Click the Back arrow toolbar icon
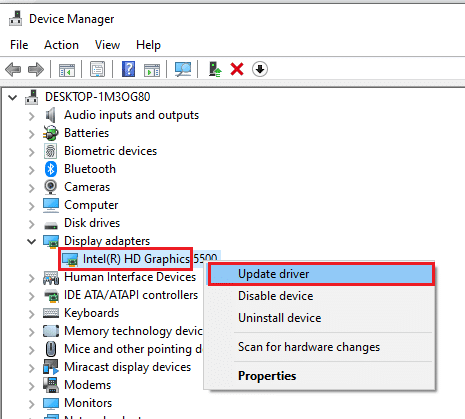Image resolution: width=465 pixels, height=419 pixels. coord(13,70)
